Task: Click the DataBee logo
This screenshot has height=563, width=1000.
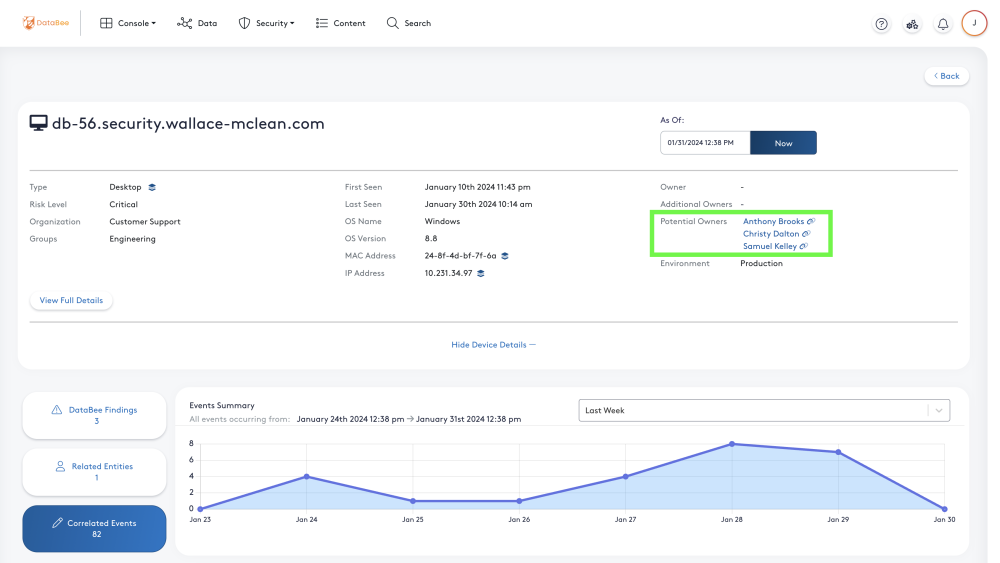Action: tap(46, 23)
